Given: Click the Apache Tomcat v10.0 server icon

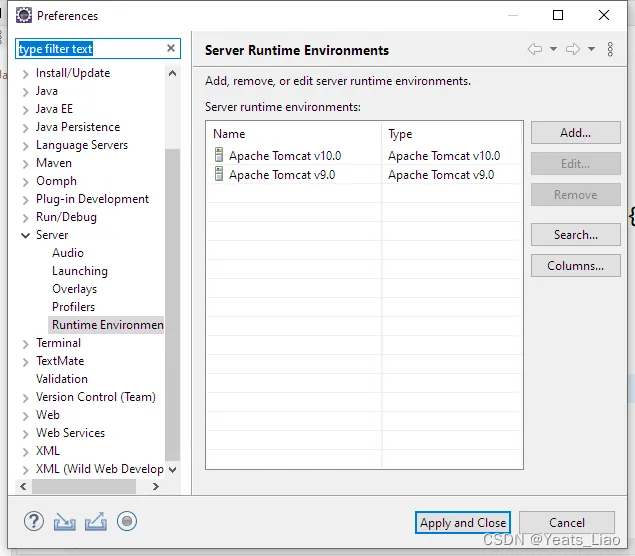Looking at the screenshot, I should [219, 155].
